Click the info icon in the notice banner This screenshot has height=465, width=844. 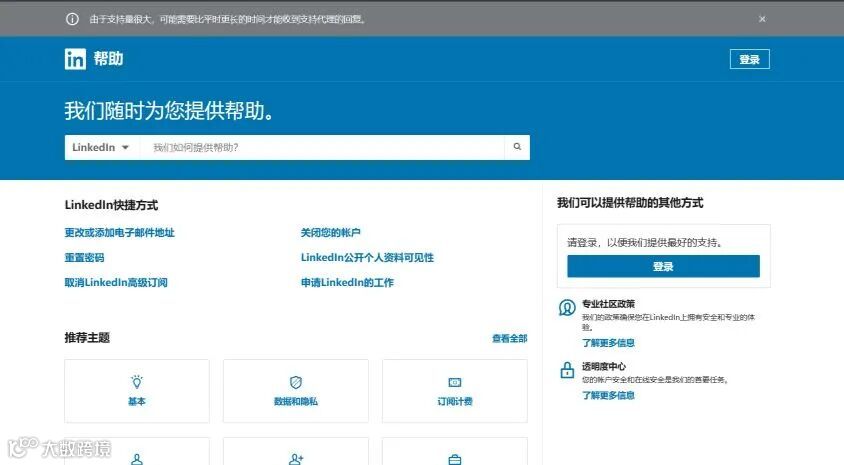[x=72, y=19]
